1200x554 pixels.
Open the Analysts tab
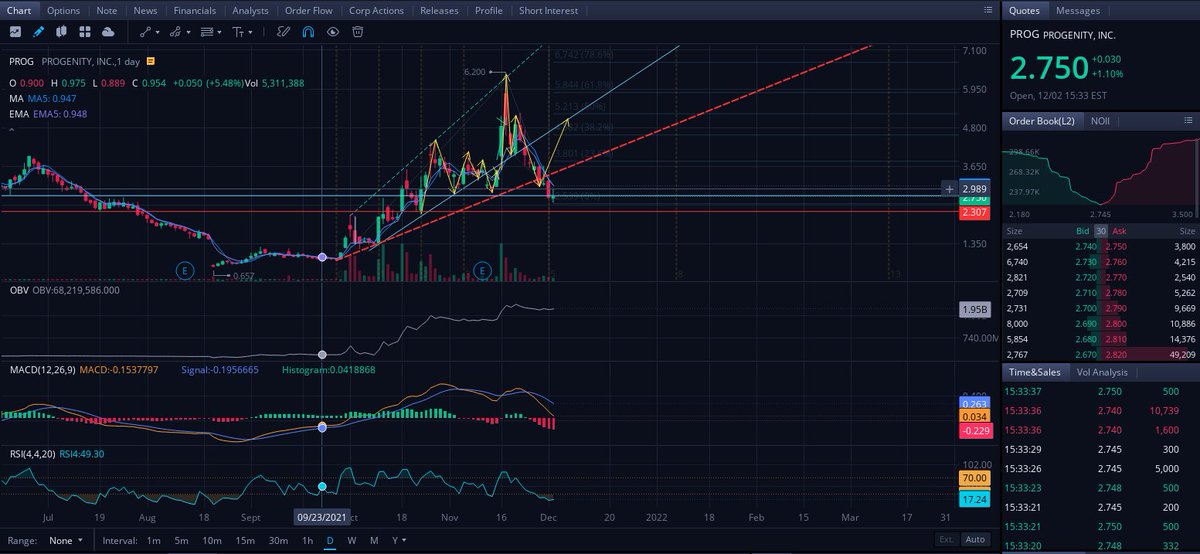pyautogui.click(x=250, y=10)
